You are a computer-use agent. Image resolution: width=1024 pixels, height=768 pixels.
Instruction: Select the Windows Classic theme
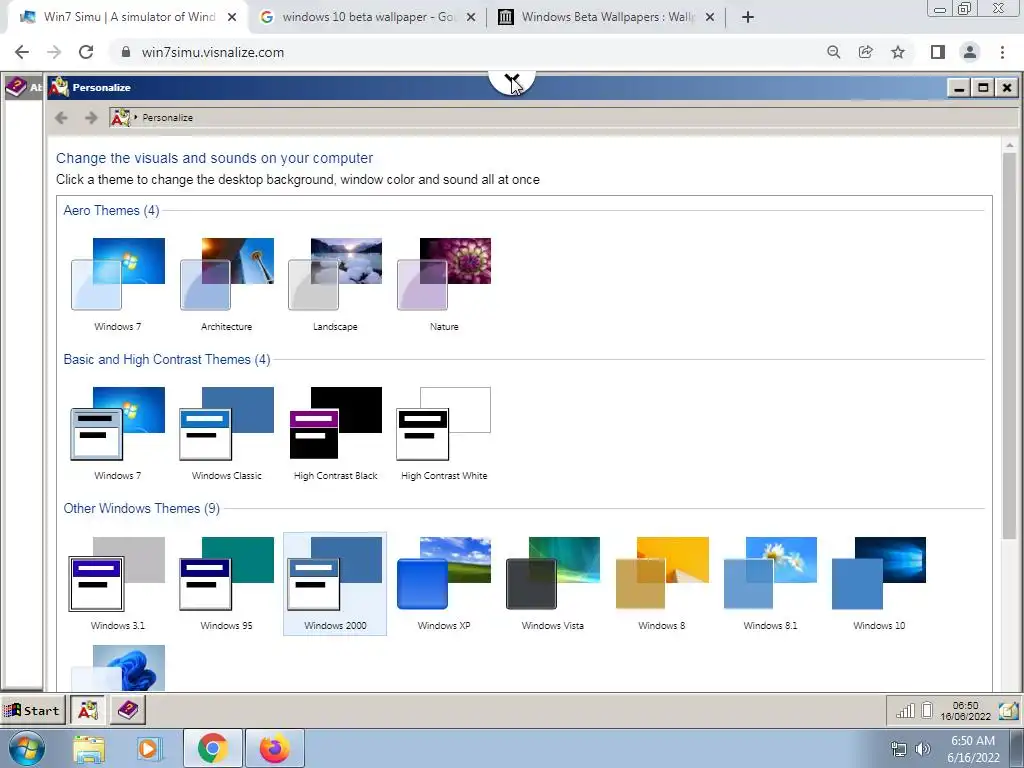pyautogui.click(x=227, y=434)
